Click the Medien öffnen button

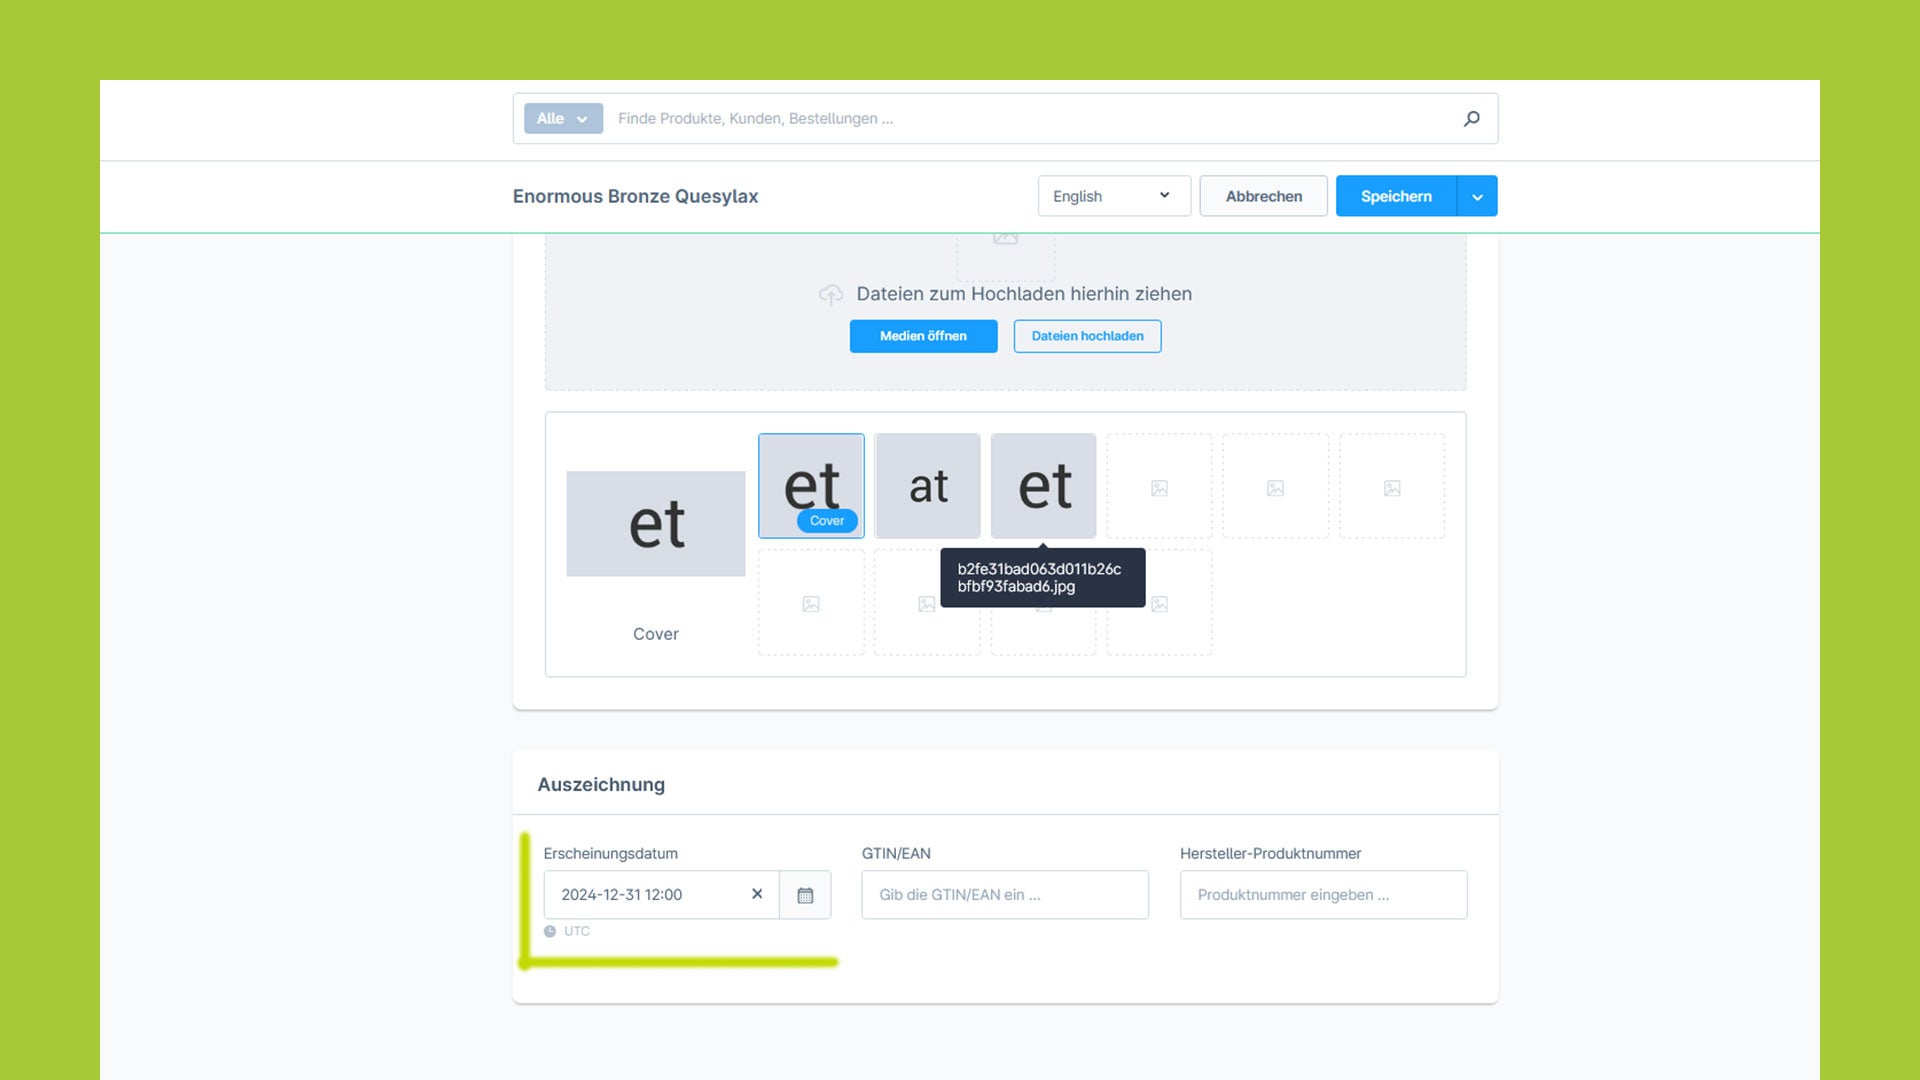923,335
